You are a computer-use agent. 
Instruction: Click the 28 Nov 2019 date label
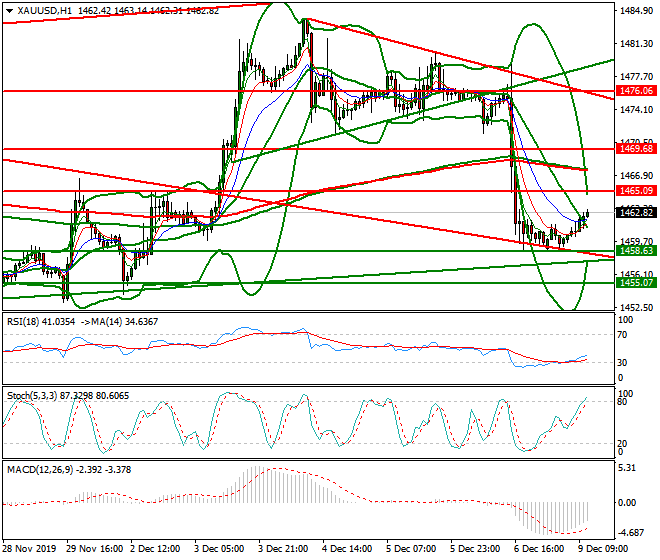click(30, 549)
